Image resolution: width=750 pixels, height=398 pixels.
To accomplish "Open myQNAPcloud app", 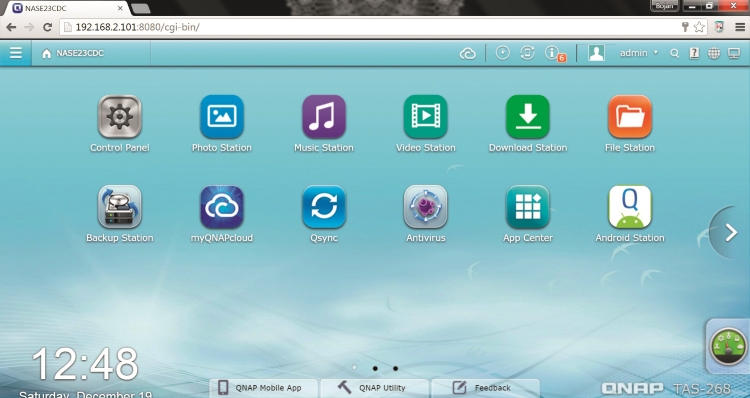I will pos(222,207).
